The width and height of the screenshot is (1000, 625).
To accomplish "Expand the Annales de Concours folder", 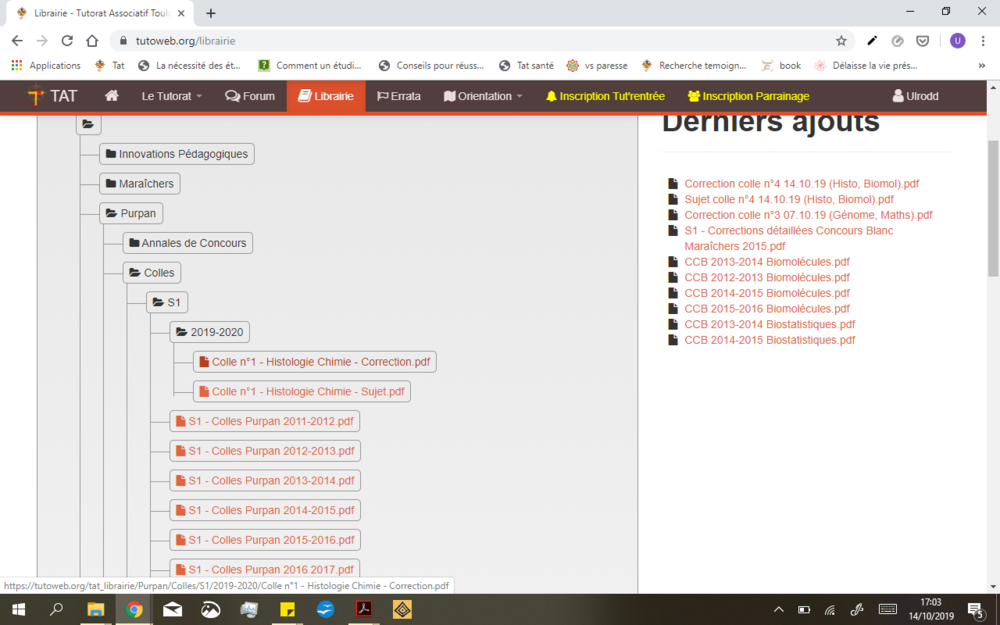I will (187, 243).
